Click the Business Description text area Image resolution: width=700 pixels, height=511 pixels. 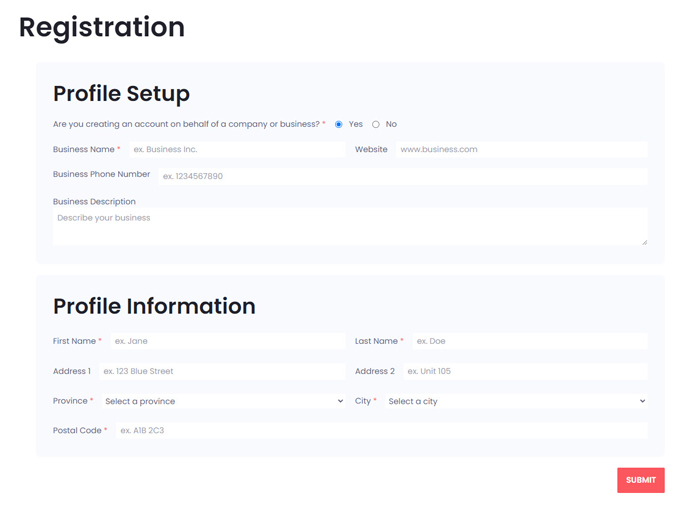(x=350, y=226)
